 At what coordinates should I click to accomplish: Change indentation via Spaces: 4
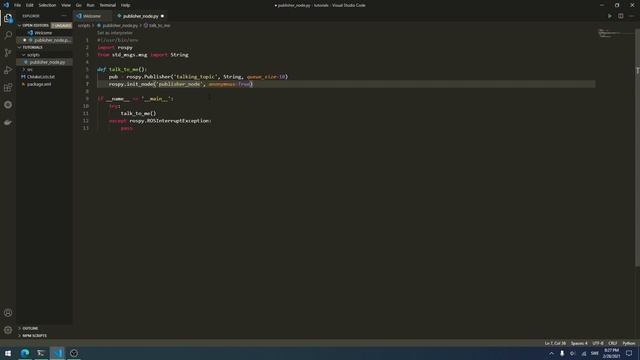(579, 343)
